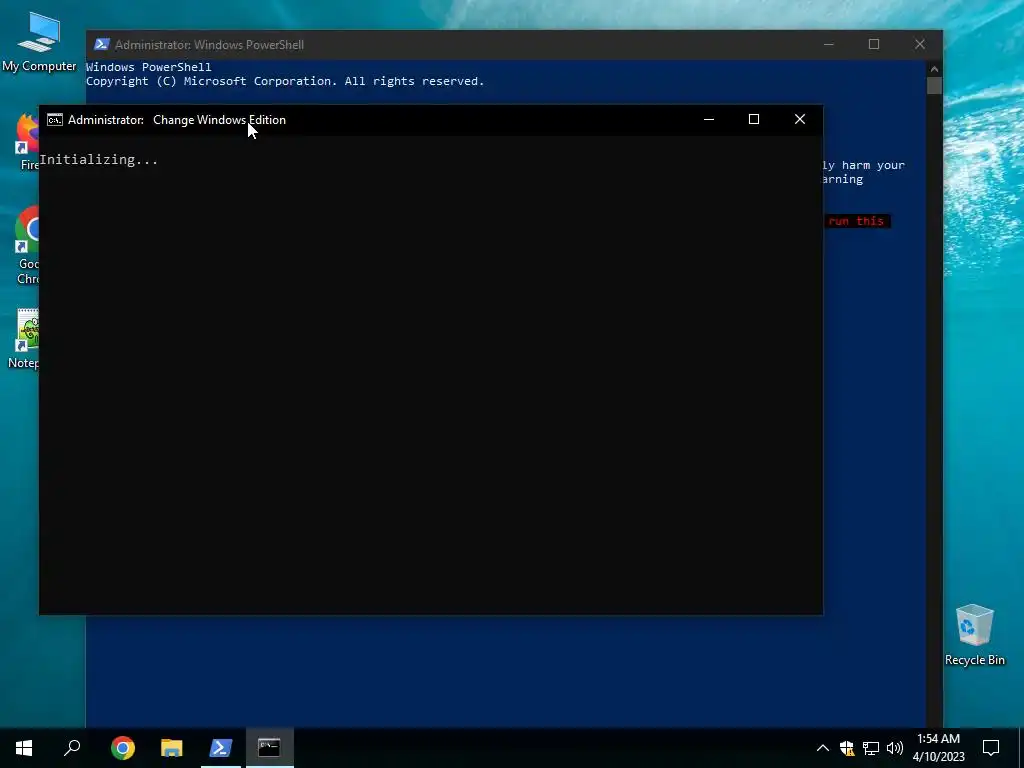Open taskbar search magnifier

tap(72, 748)
